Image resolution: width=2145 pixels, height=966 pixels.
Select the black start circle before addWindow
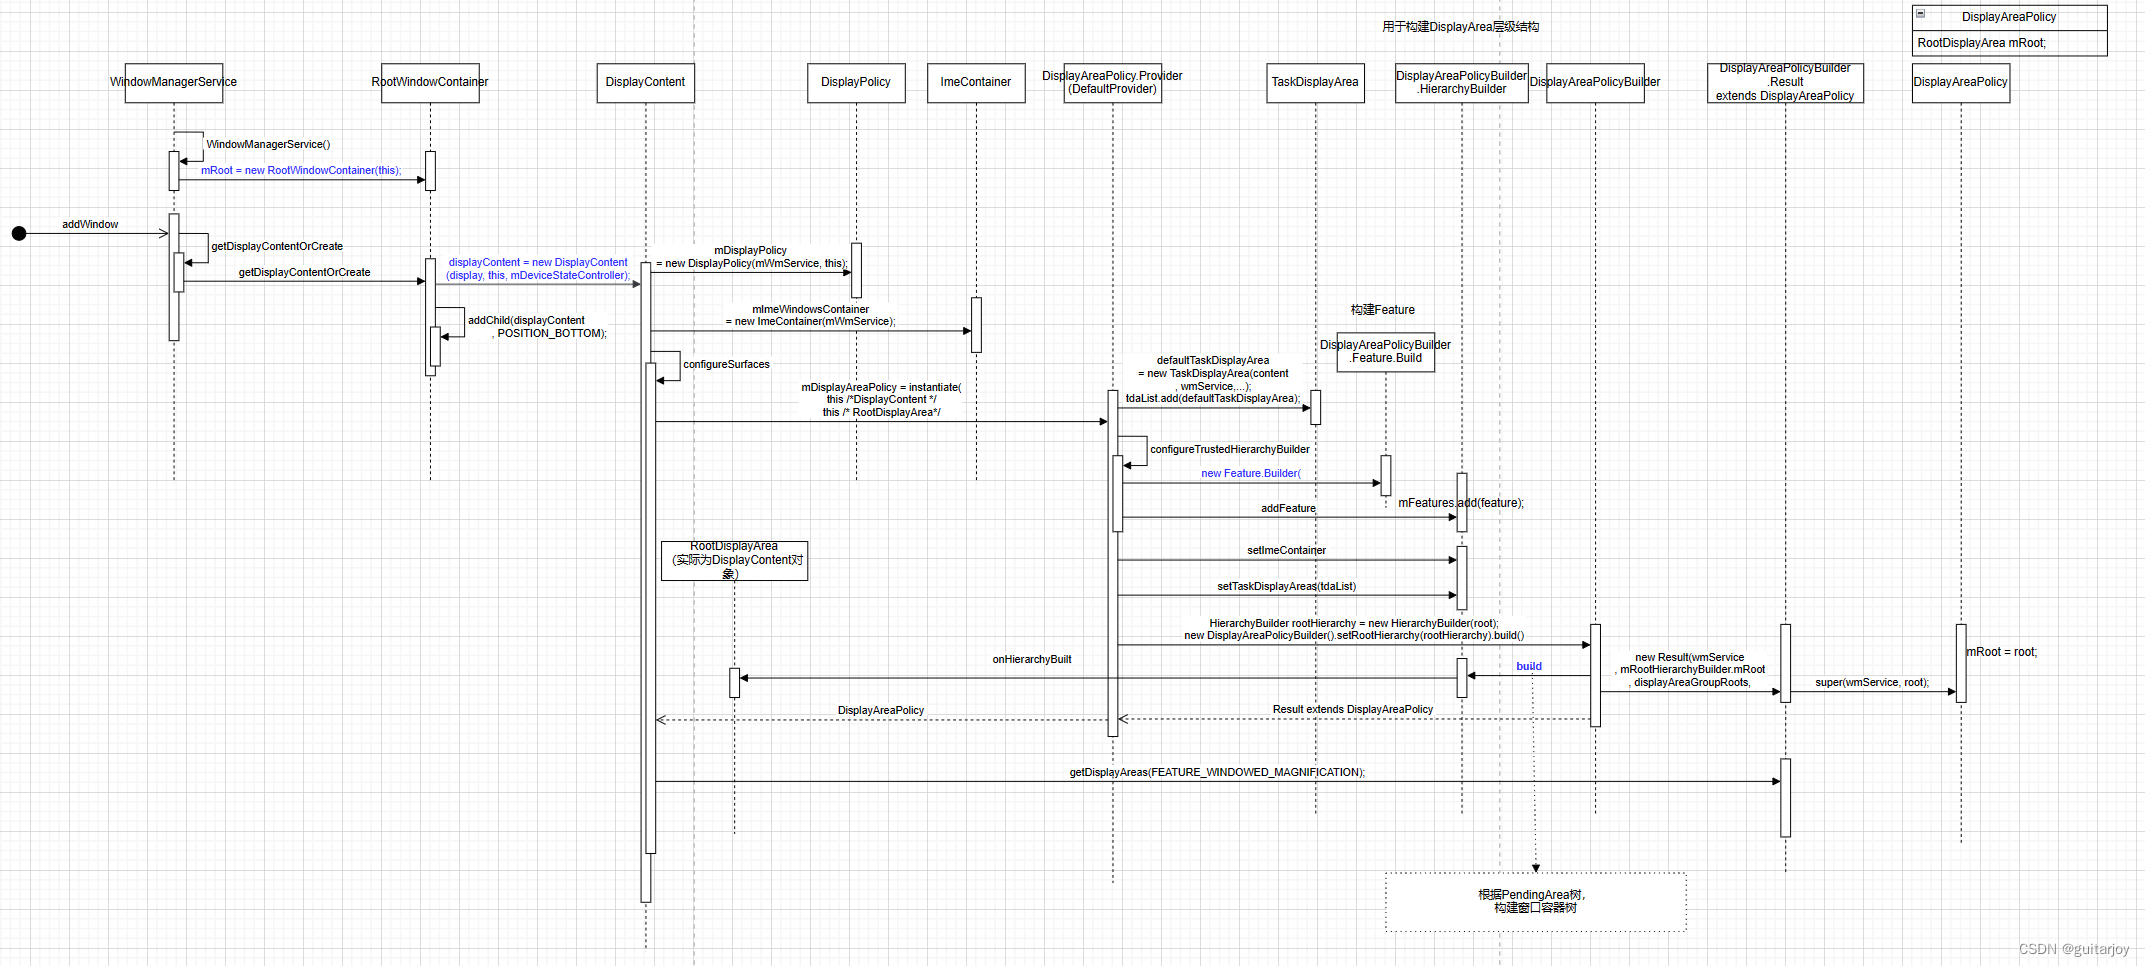[x=18, y=233]
